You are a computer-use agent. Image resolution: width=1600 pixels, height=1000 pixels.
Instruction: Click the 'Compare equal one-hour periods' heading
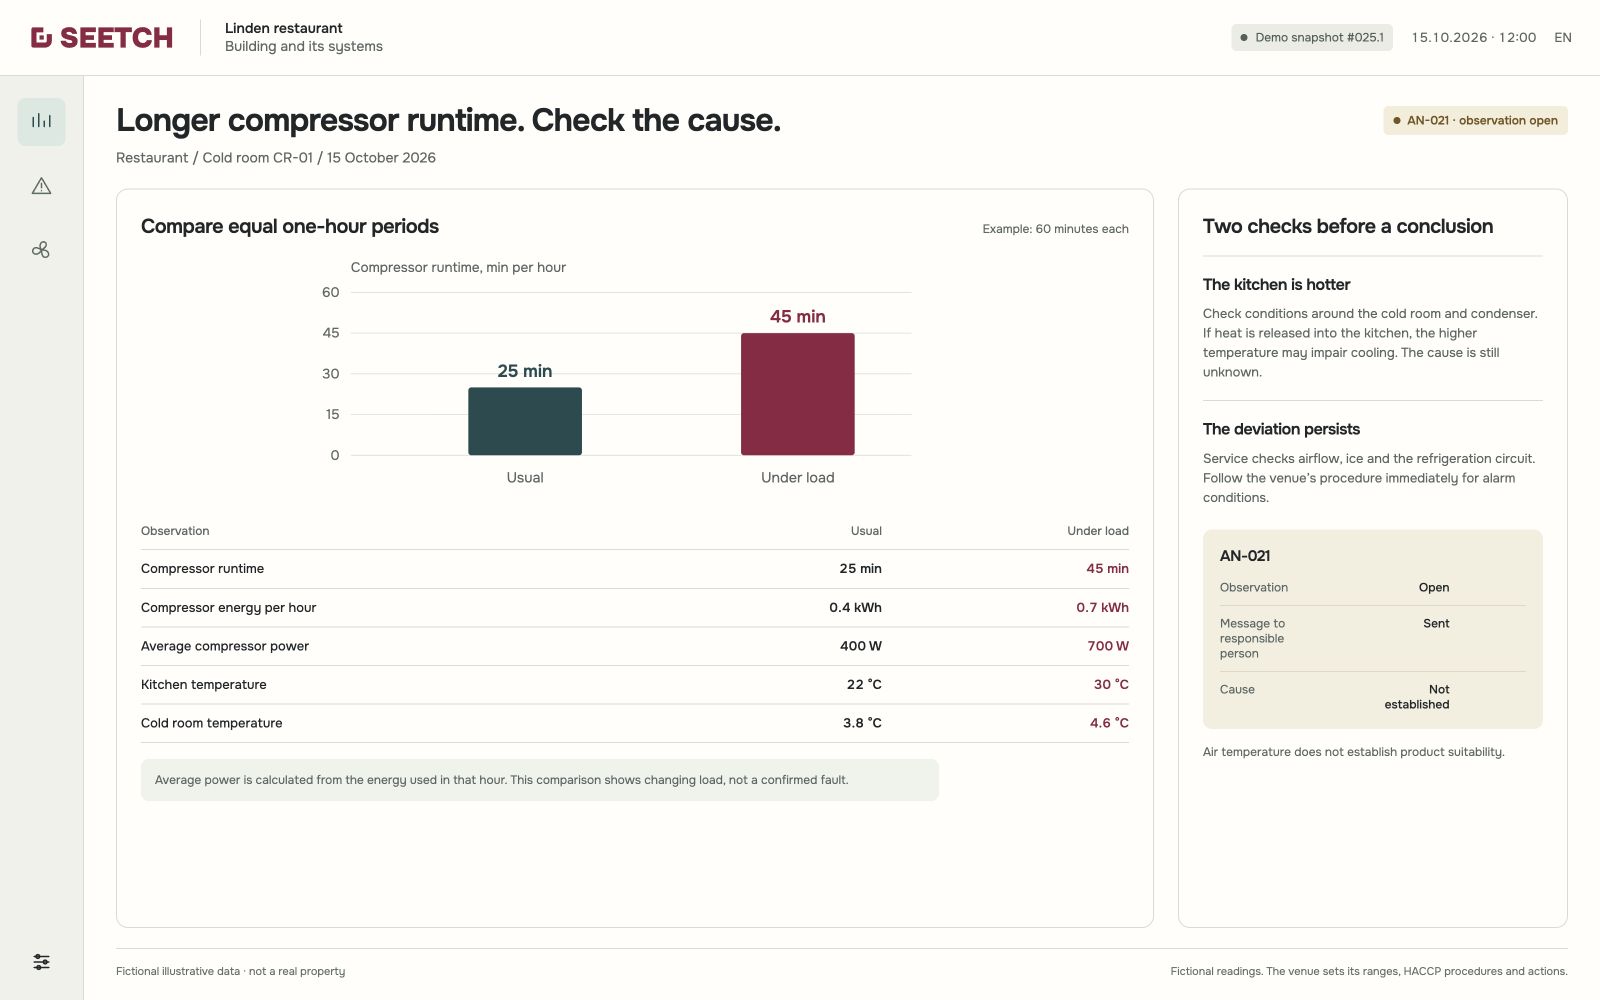coord(290,227)
